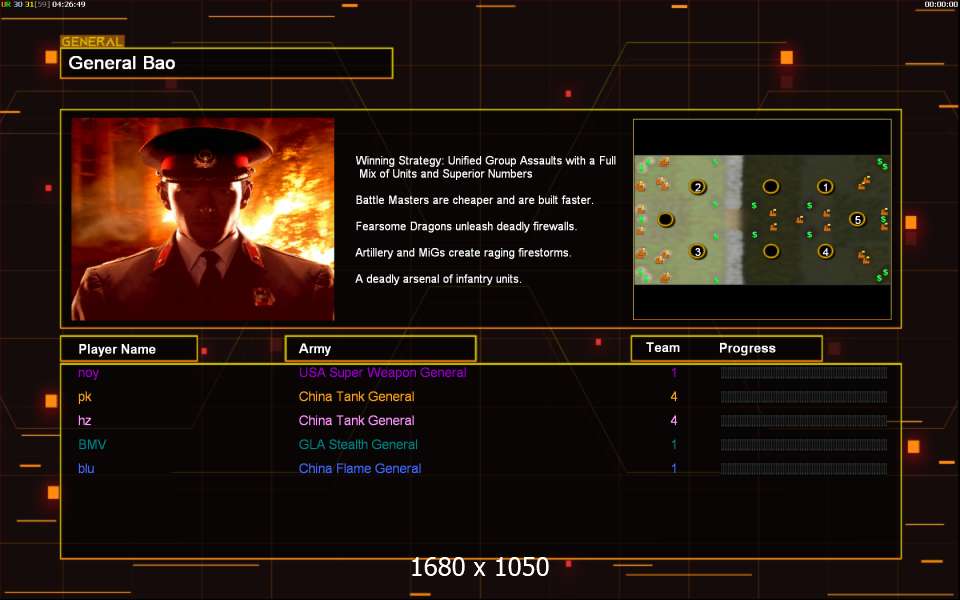Select player name 'BMV'
The width and height of the screenshot is (960, 600).
click(92, 444)
